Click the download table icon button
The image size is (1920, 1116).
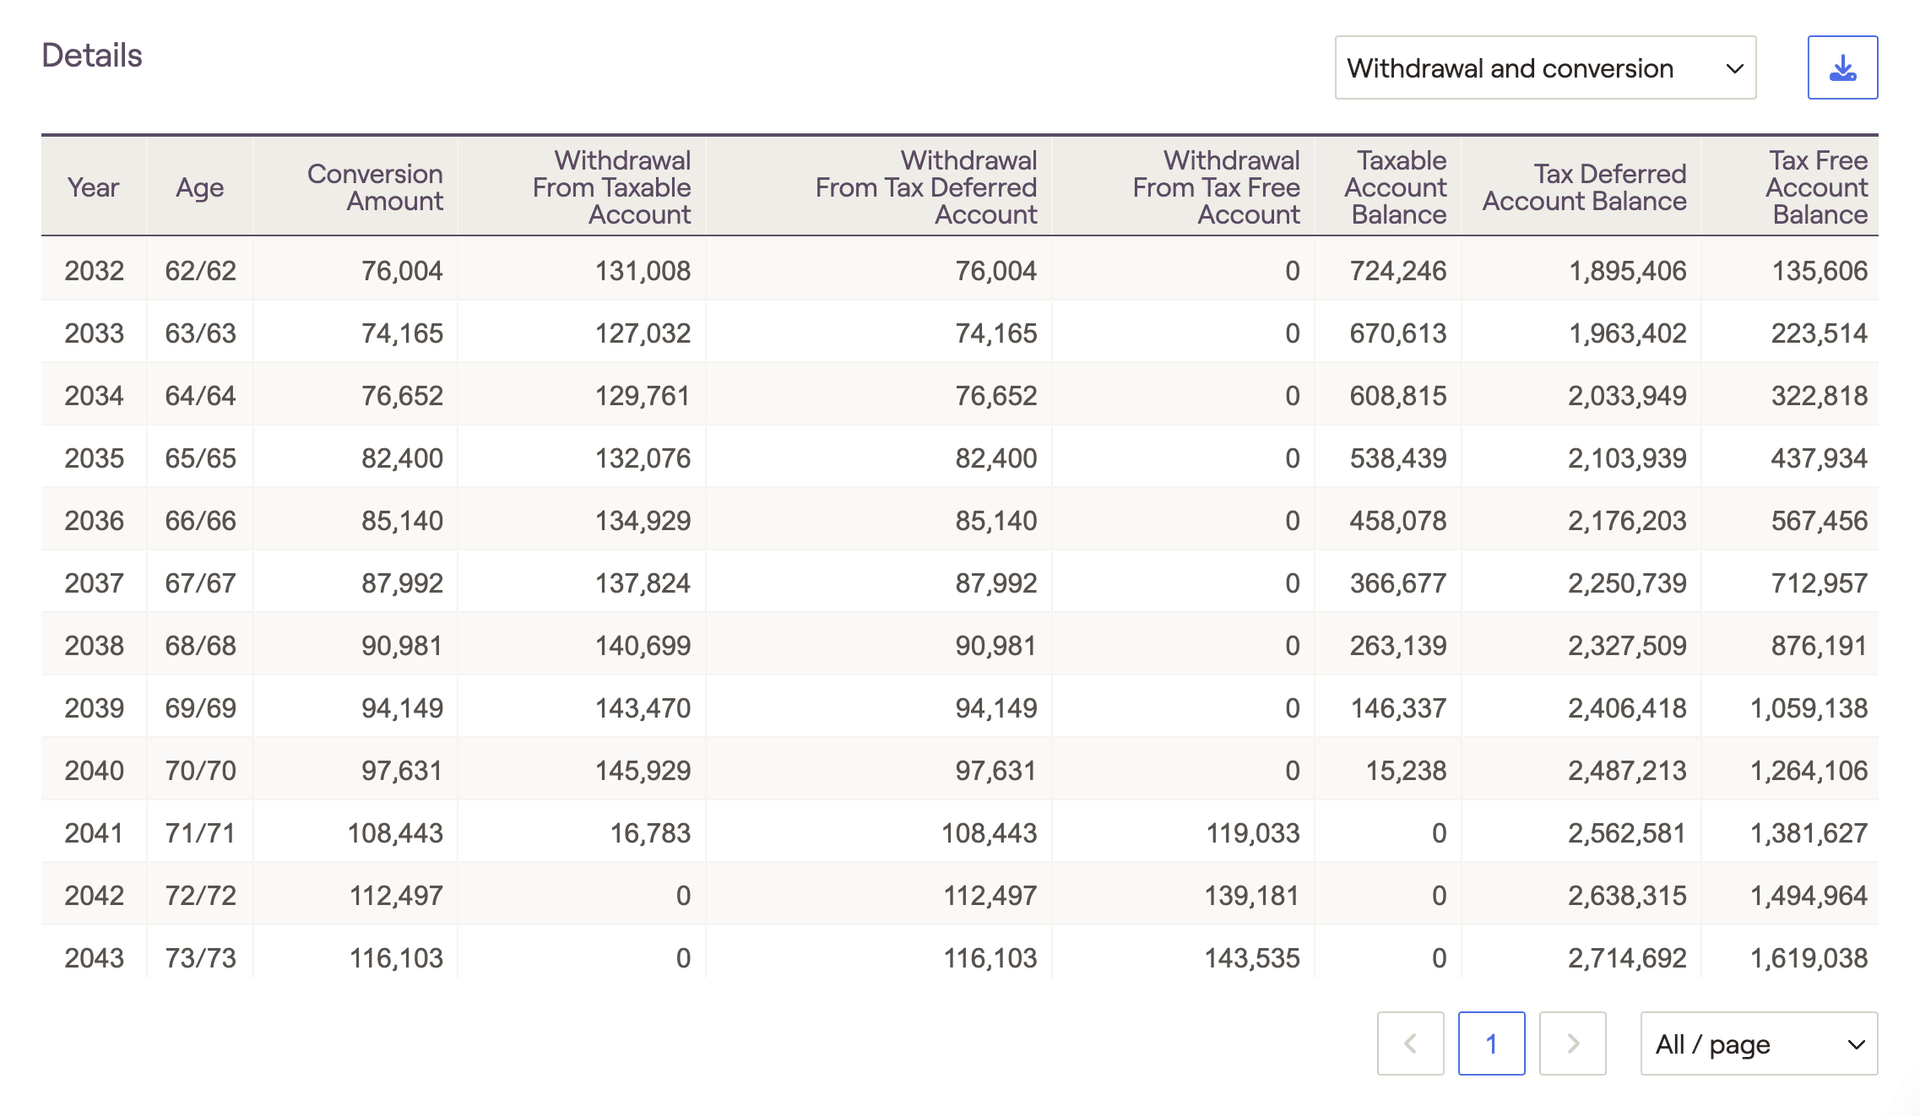pos(1842,68)
